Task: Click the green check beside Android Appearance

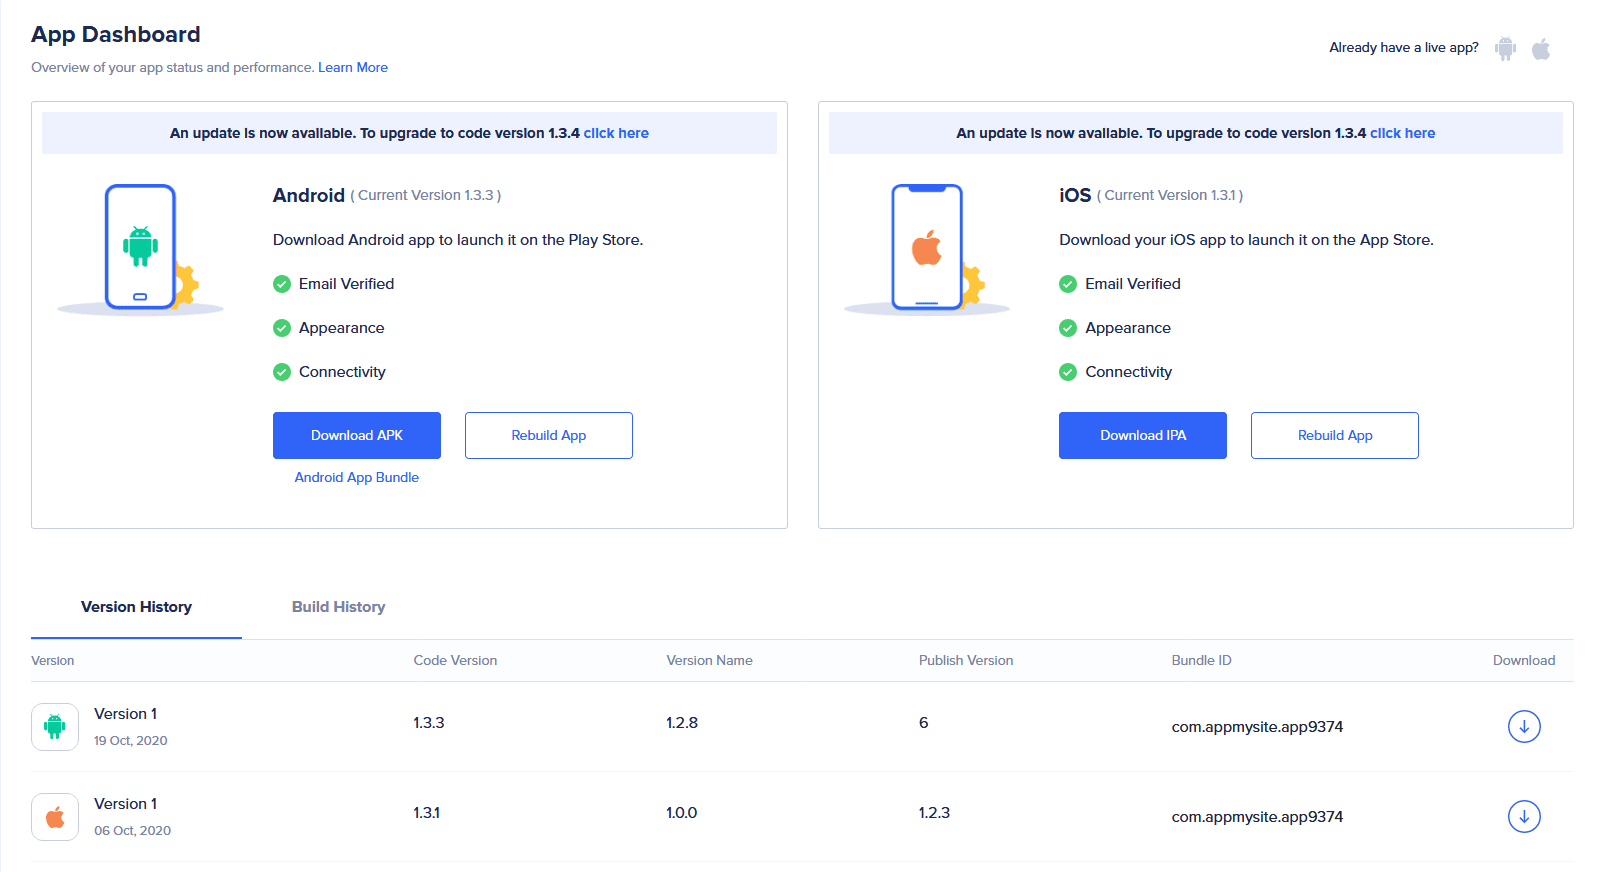Action: pos(282,328)
